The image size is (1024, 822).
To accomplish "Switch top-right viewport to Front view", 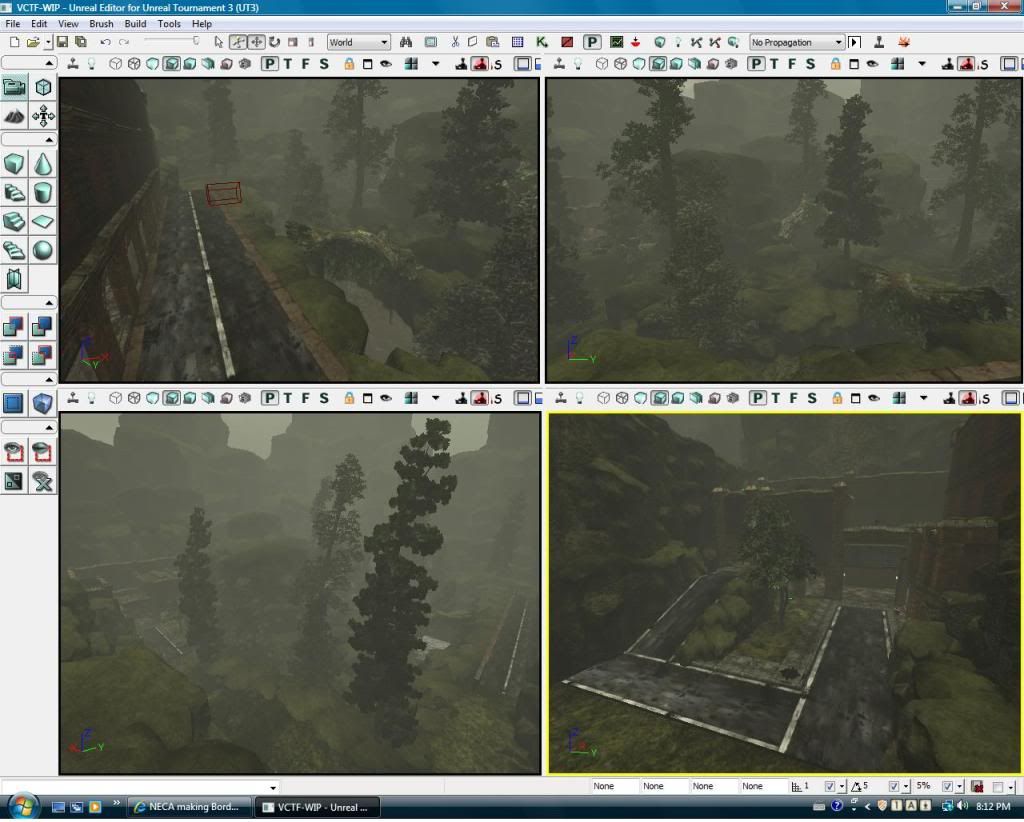I will point(792,64).
